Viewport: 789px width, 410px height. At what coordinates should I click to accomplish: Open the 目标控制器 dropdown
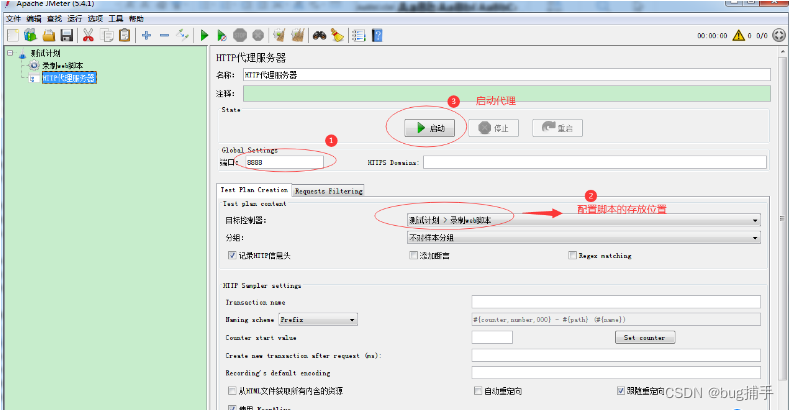pos(584,220)
